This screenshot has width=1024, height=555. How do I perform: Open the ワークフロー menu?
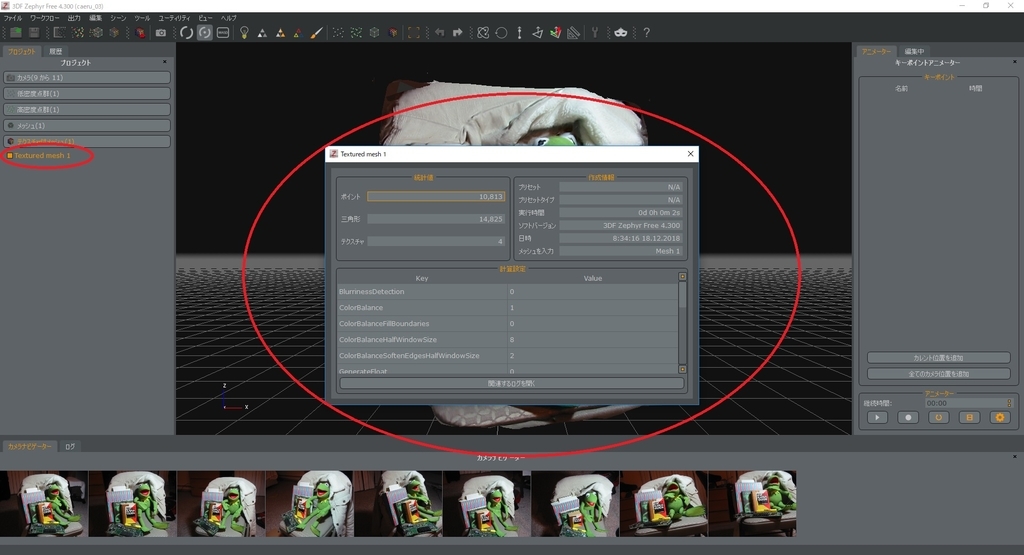(44, 18)
